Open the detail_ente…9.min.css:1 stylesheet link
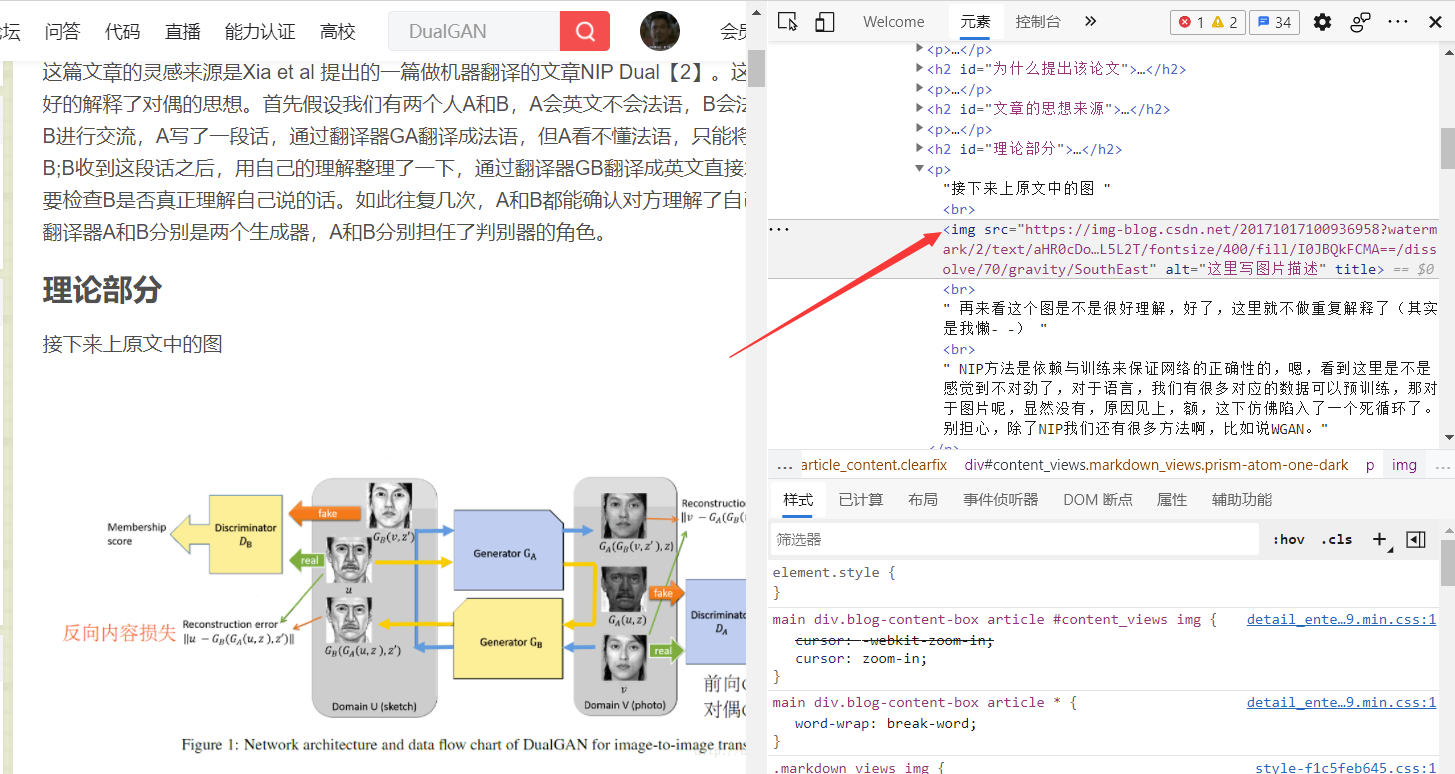 click(x=1340, y=619)
